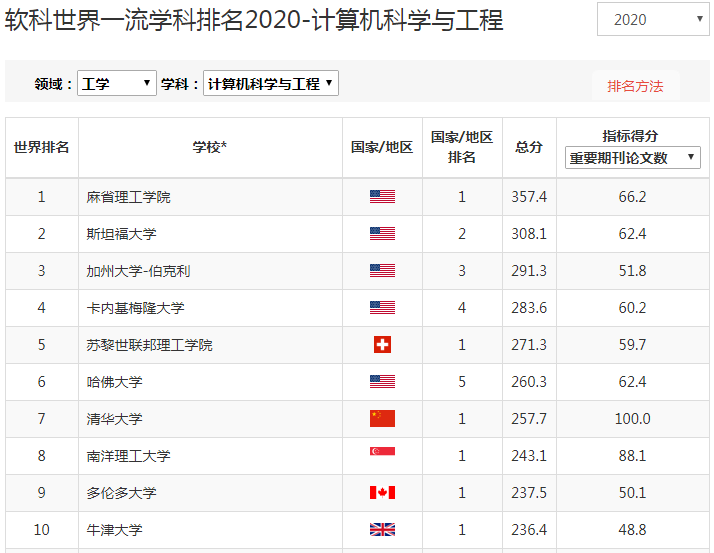Click the 国家/地区排名 column header
The height and width of the screenshot is (553, 714).
462,147
